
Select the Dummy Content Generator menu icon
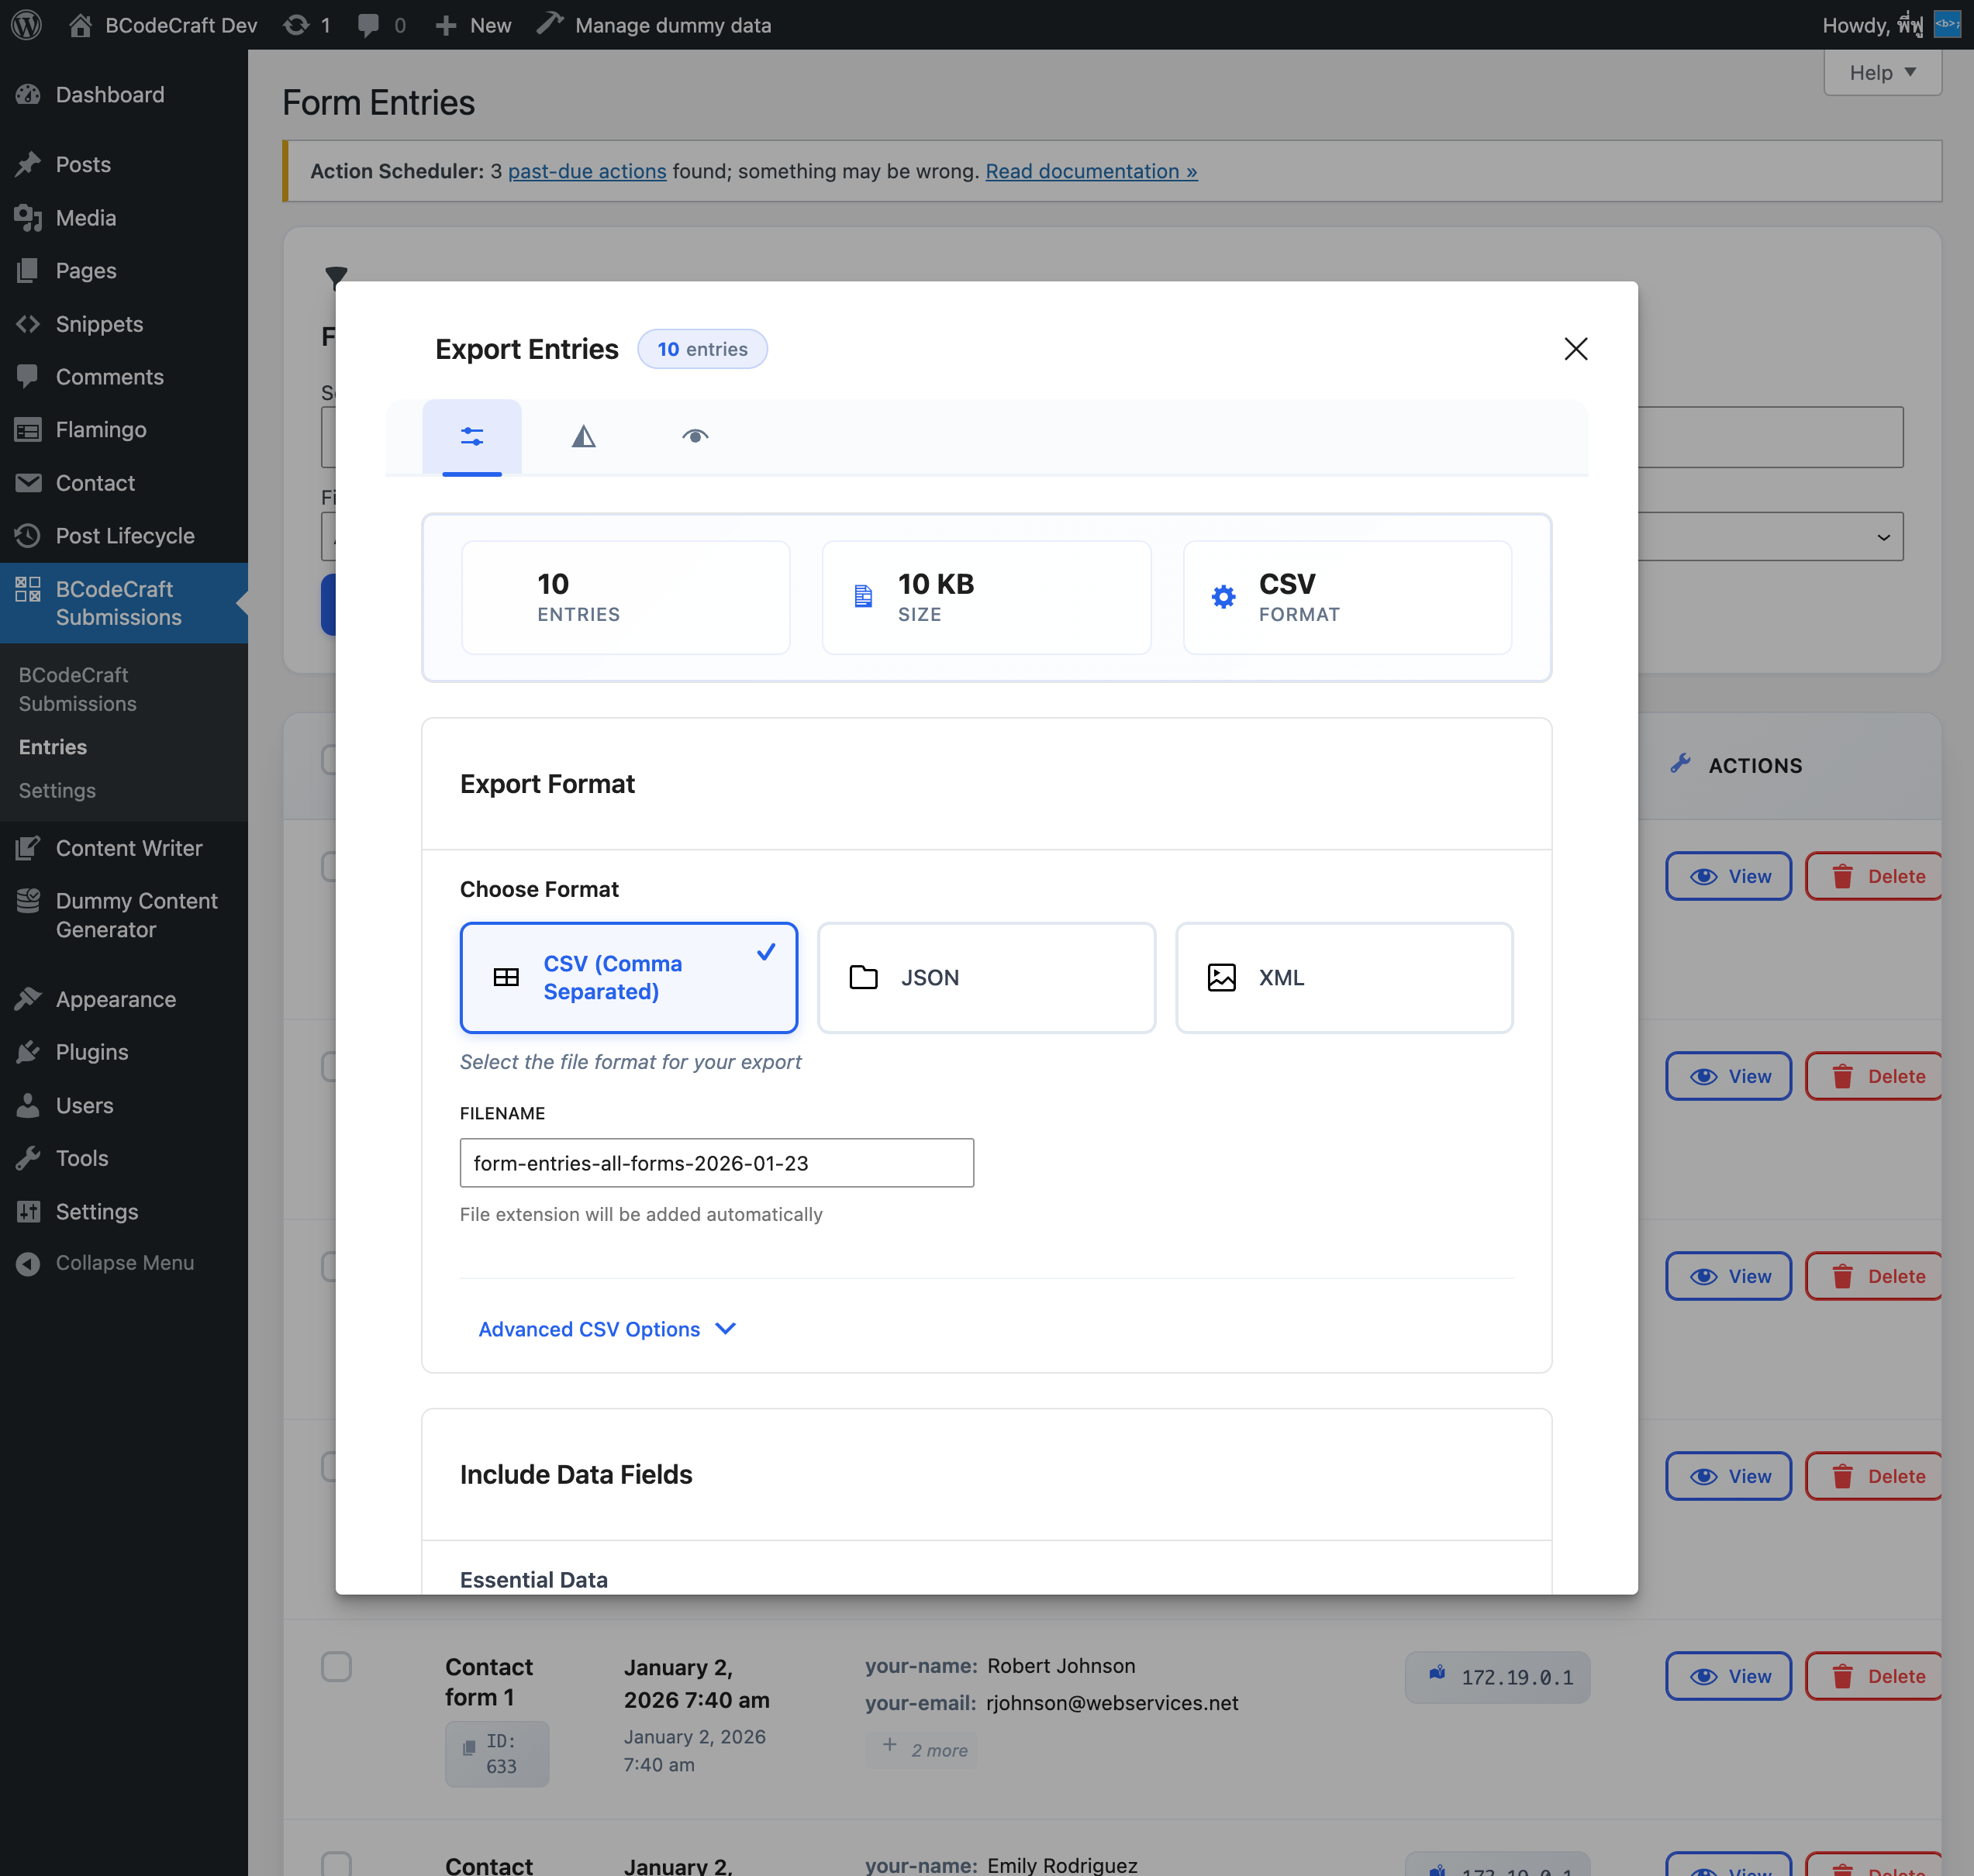[x=29, y=900]
